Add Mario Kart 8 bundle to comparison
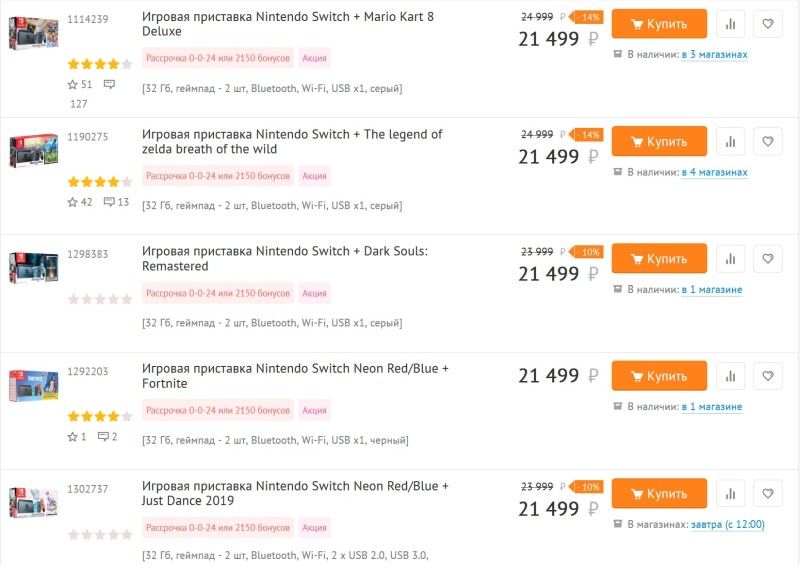Image resolution: width=800 pixels, height=574 pixels. coord(730,24)
